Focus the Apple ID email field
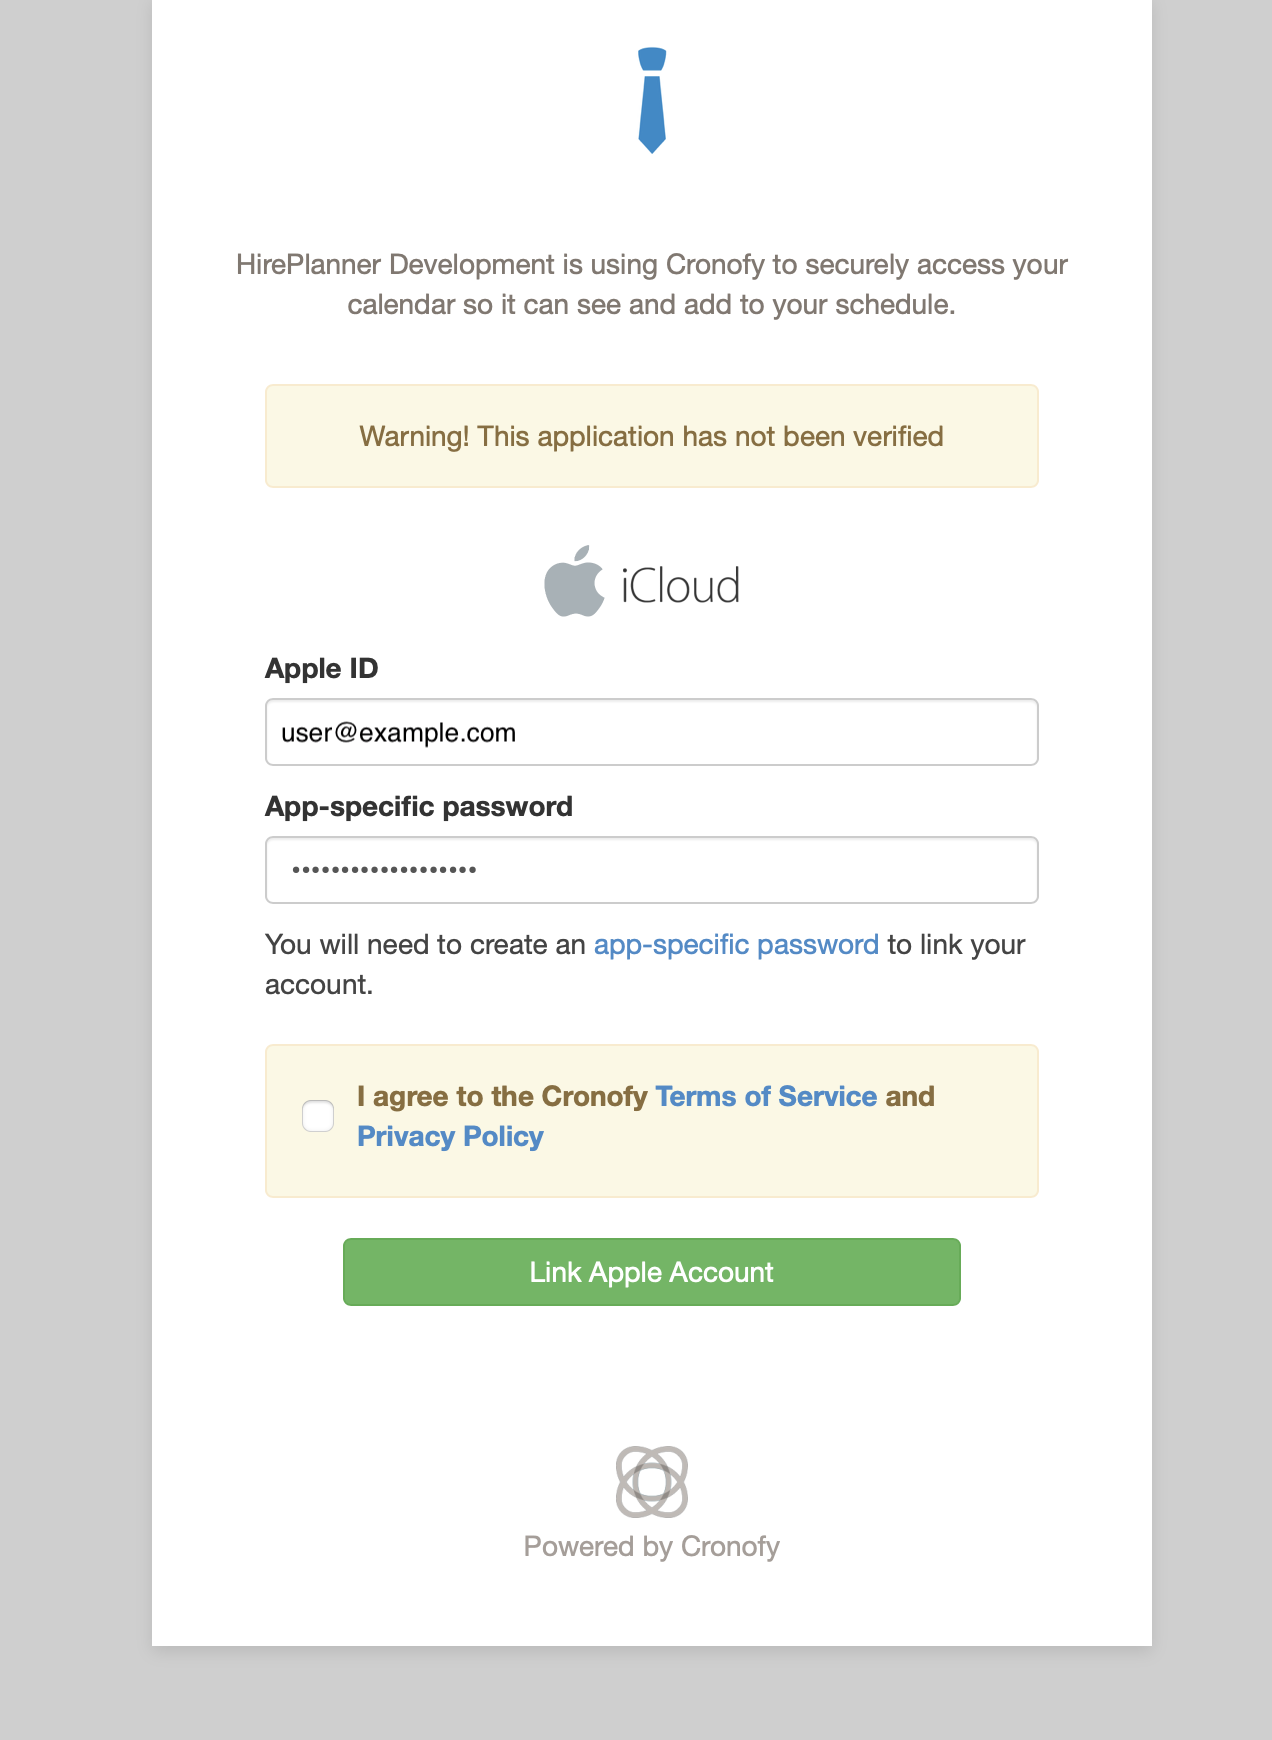This screenshot has width=1272, height=1740. point(652,733)
